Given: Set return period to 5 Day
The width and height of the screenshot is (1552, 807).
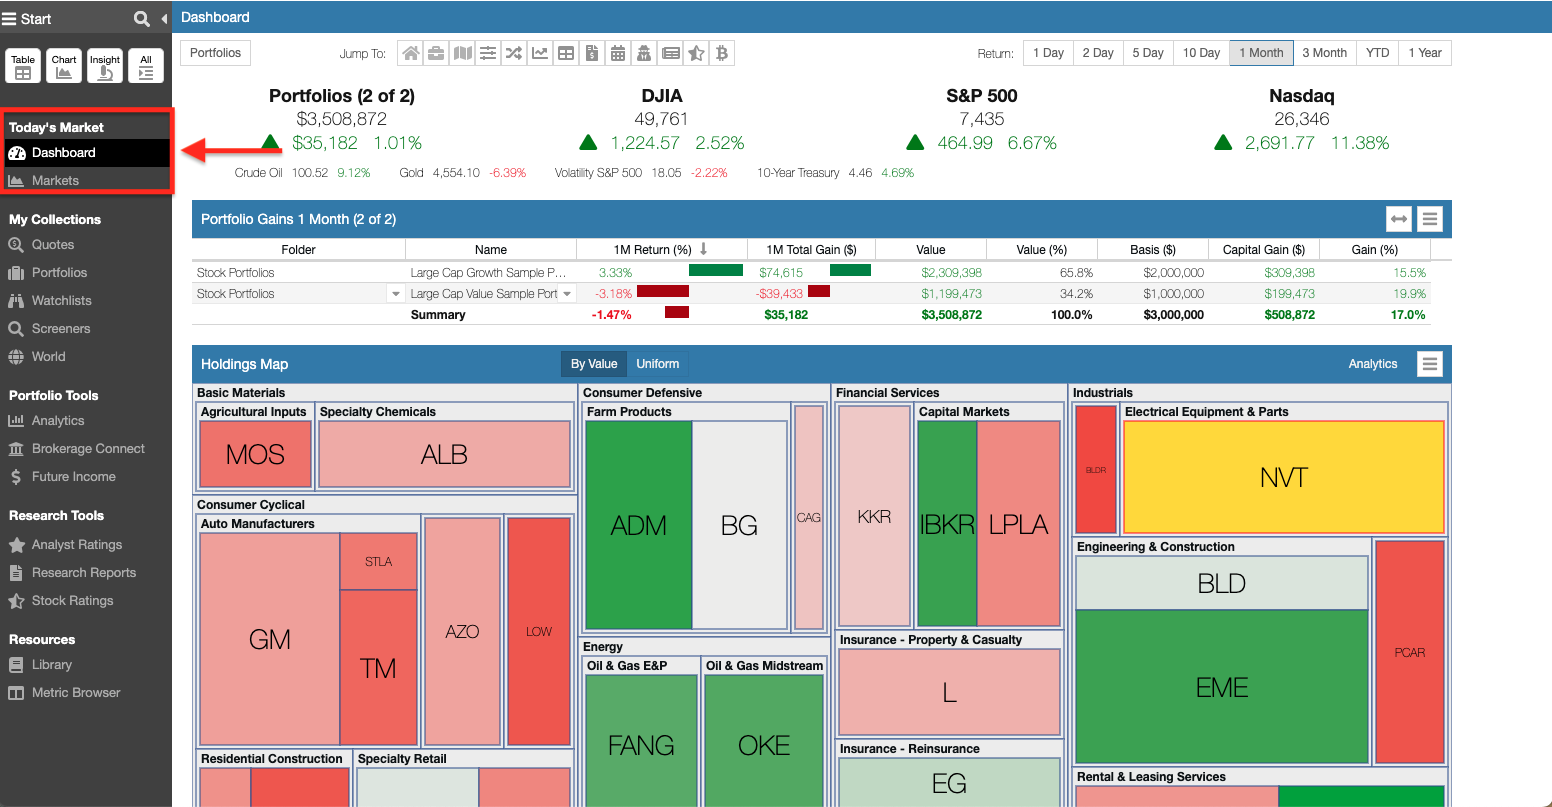Looking at the screenshot, I should tap(1148, 53).
